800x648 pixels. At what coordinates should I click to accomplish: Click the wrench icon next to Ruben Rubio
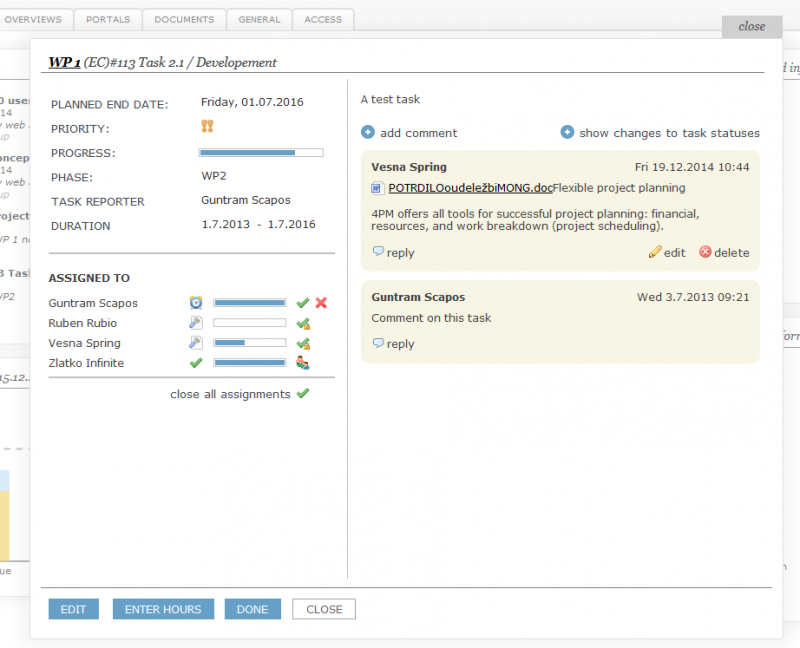[x=196, y=323]
